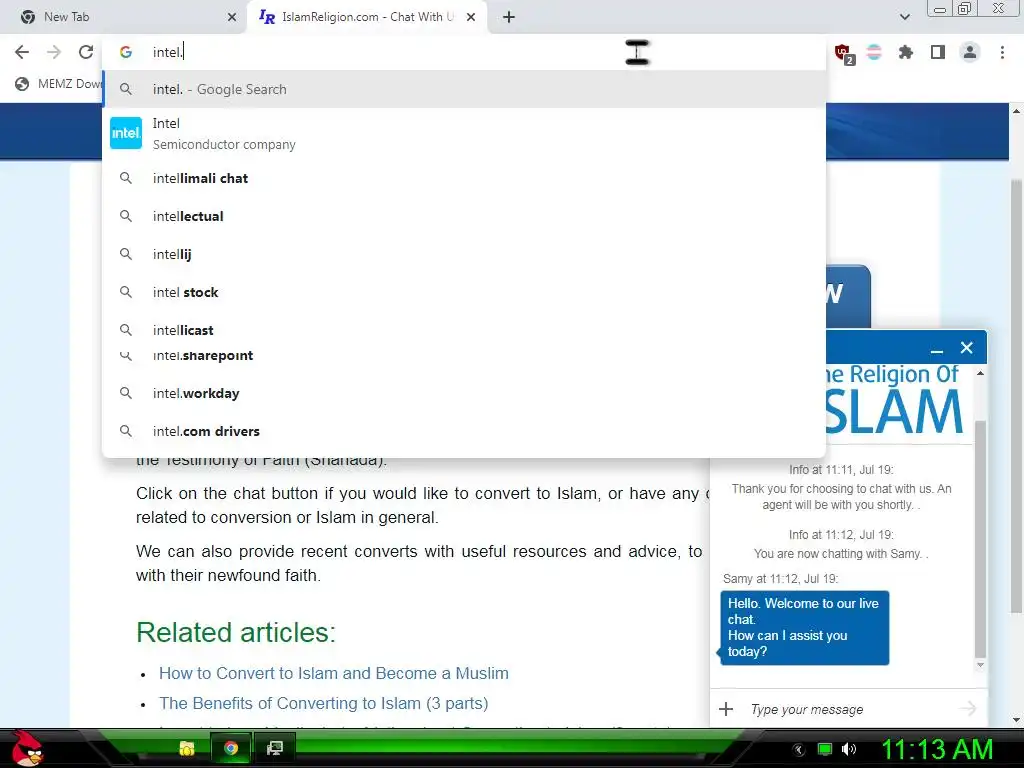
Task: Click the speaker volume tray icon
Action: [x=849, y=749]
